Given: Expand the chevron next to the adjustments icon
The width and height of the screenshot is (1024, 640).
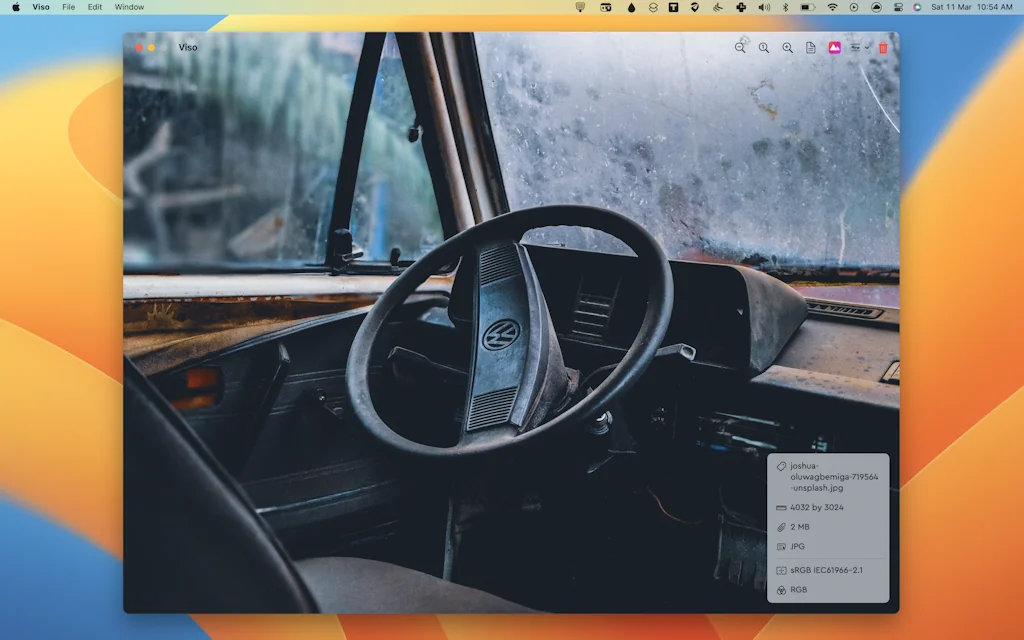Looking at the screenshot, I should coord(869,47).
